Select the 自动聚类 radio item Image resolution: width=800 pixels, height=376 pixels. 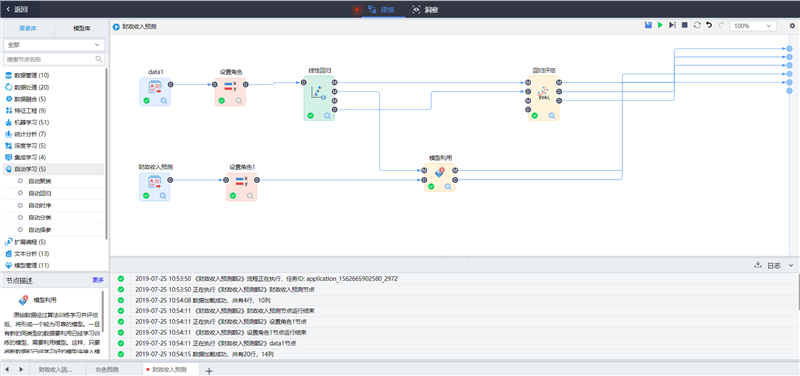(39, 181)
